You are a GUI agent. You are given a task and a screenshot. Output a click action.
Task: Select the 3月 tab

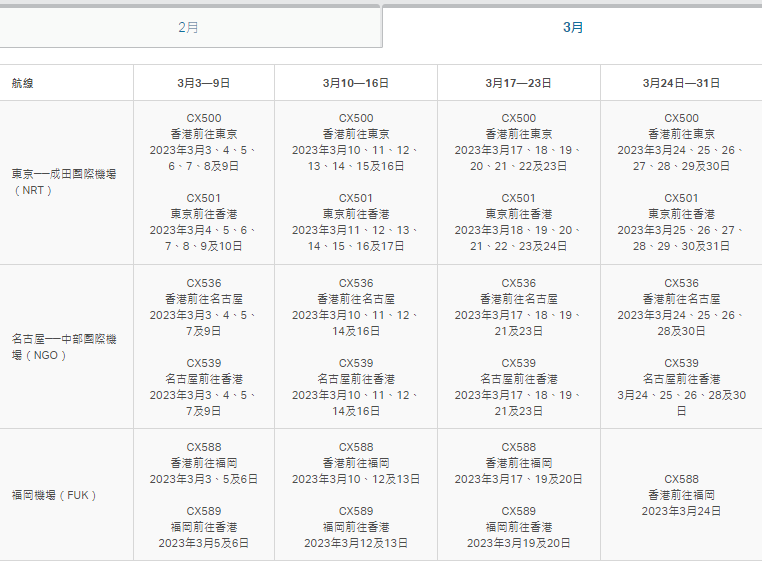(x=573, y=27)
